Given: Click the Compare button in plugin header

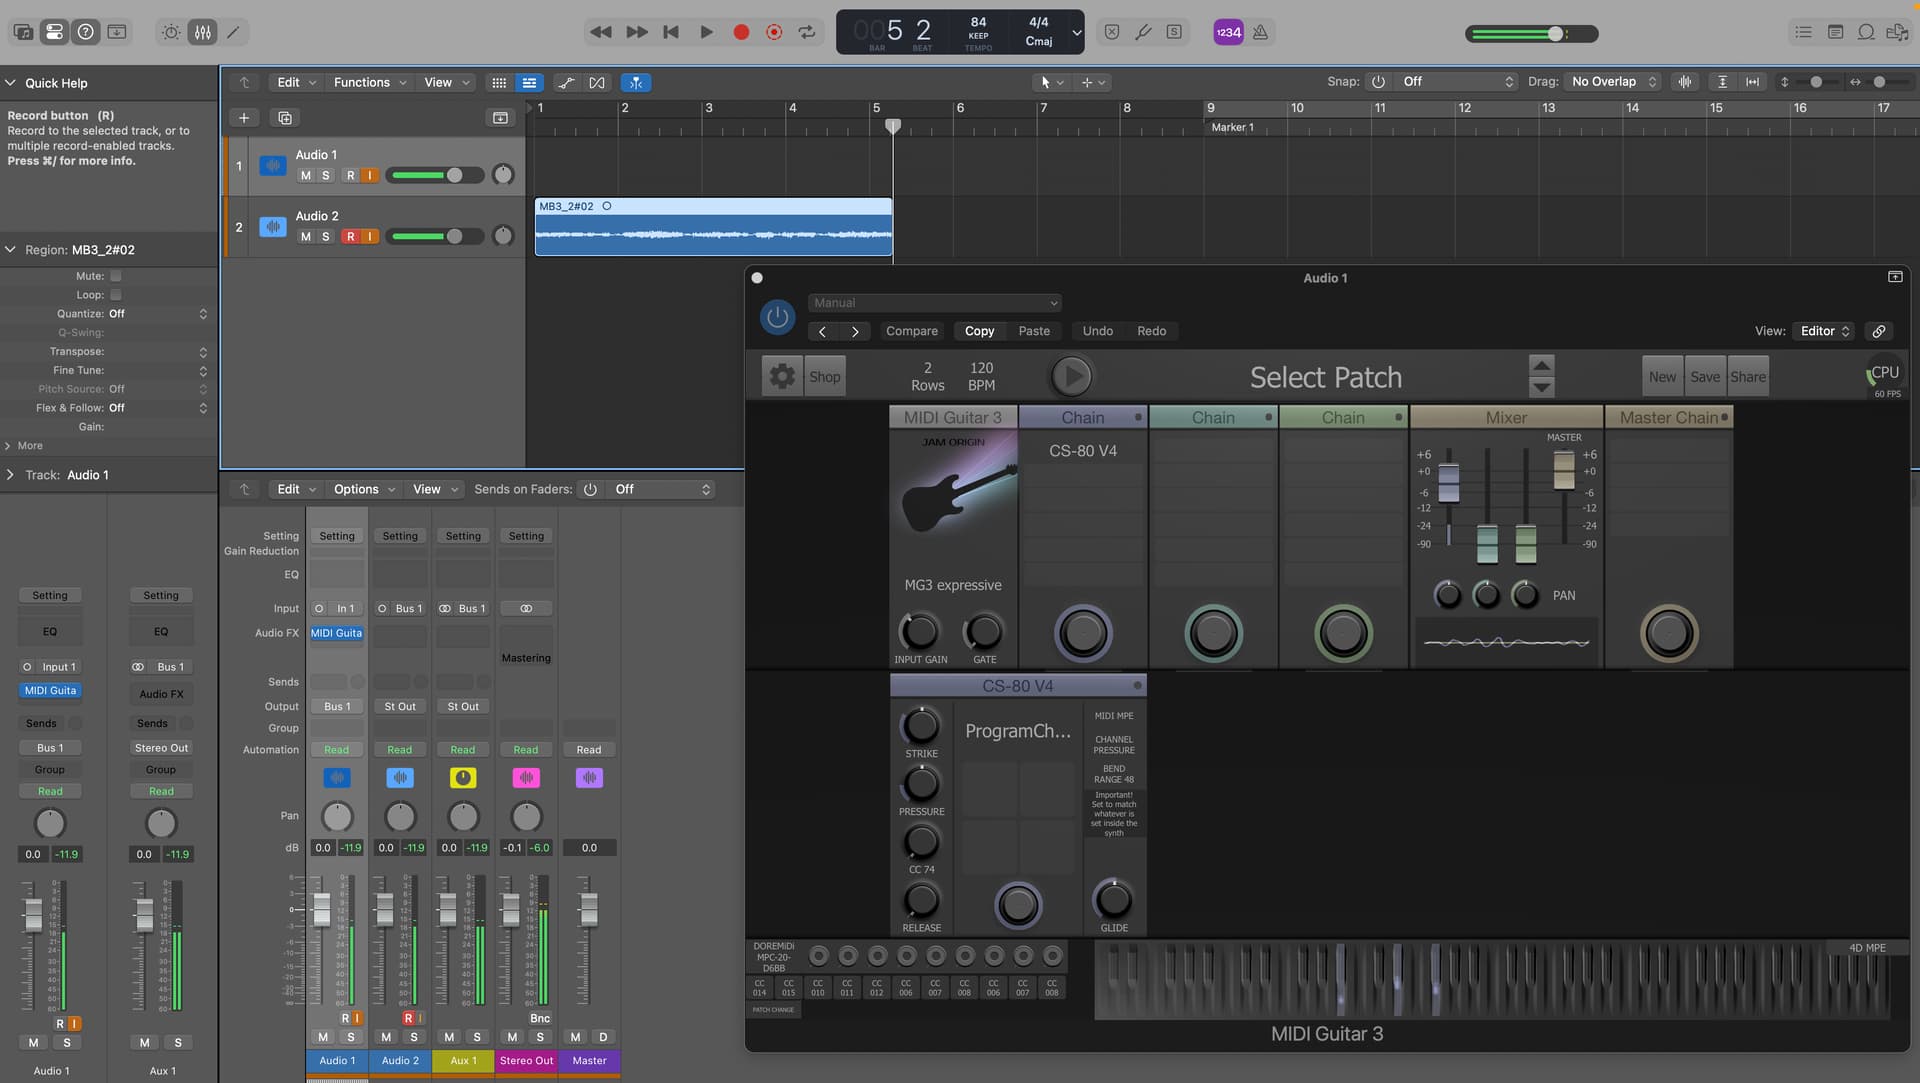Looking at the screenshot, I should [911, 331].
